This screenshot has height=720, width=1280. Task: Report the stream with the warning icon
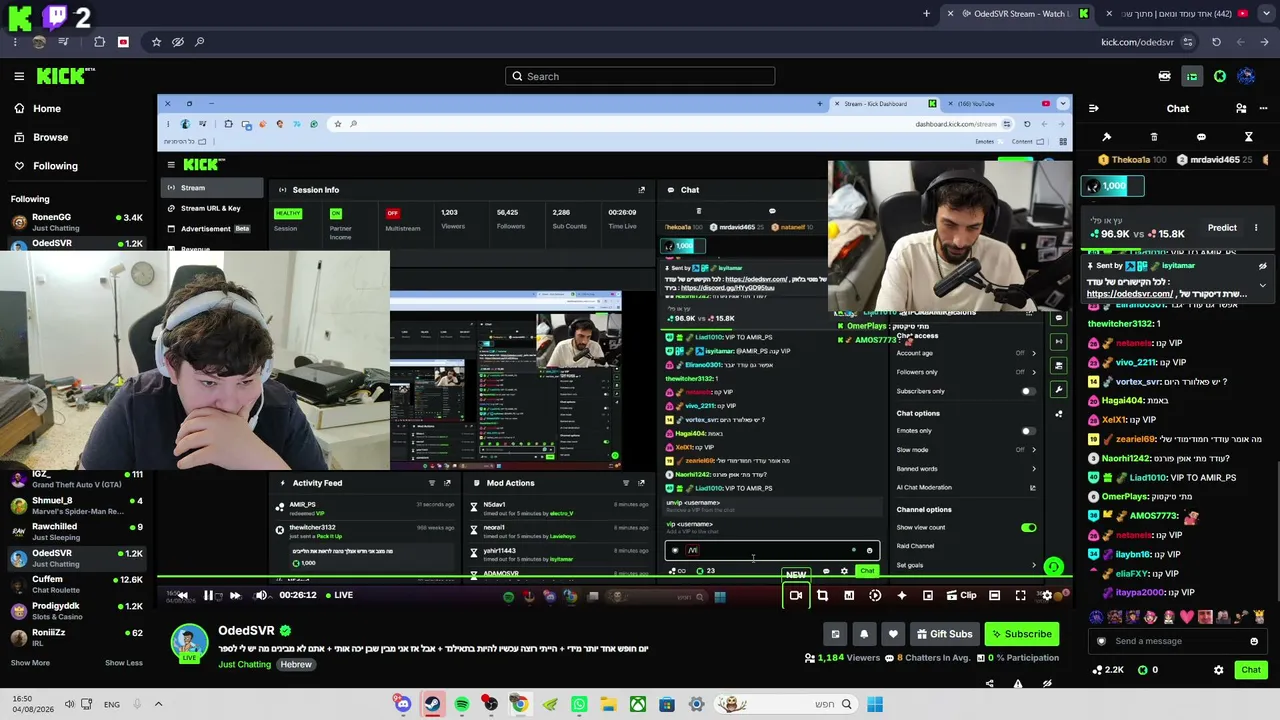1018,684
